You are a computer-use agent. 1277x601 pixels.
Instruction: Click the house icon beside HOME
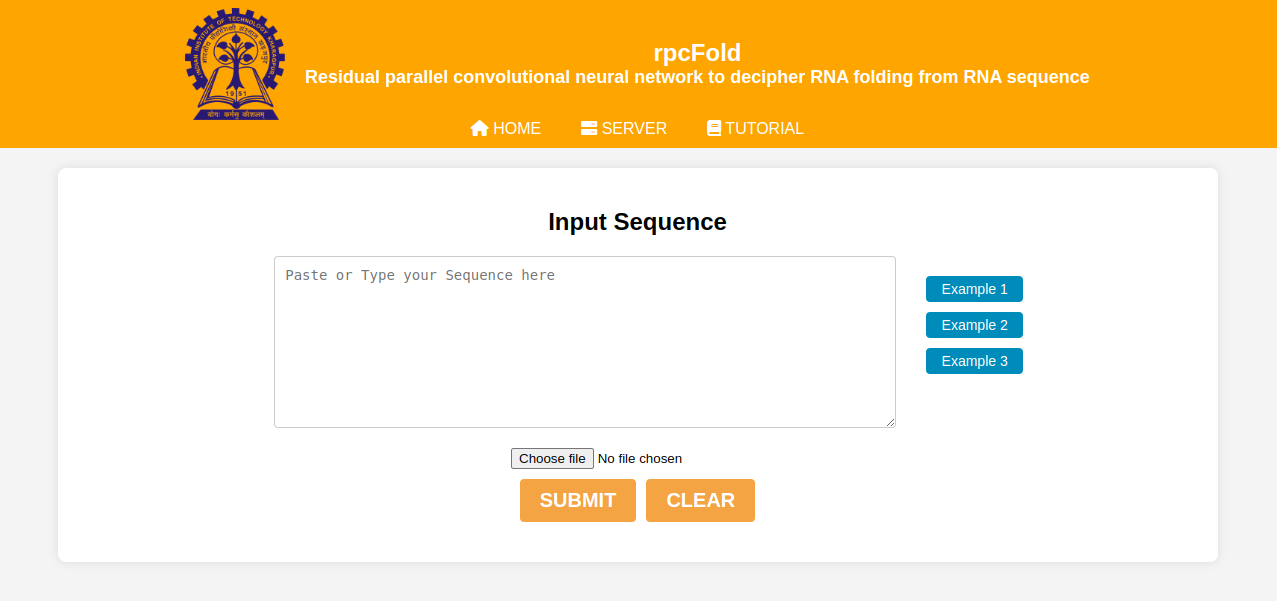(x=479, y=128)
